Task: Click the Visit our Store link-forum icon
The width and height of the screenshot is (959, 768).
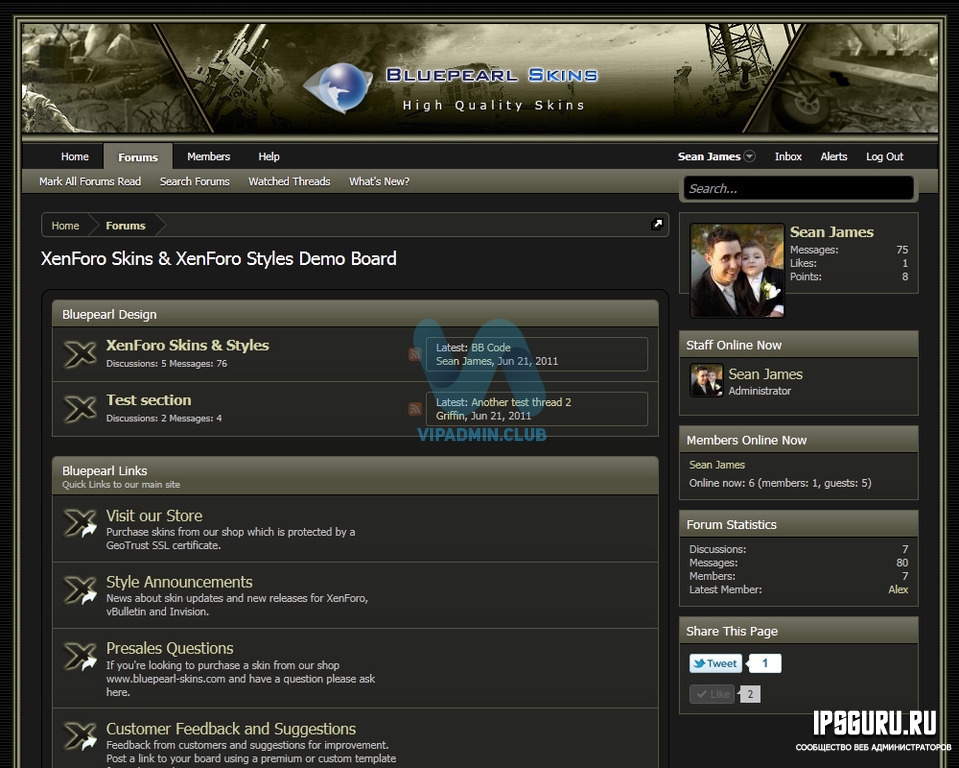Action: pos(80,523)
